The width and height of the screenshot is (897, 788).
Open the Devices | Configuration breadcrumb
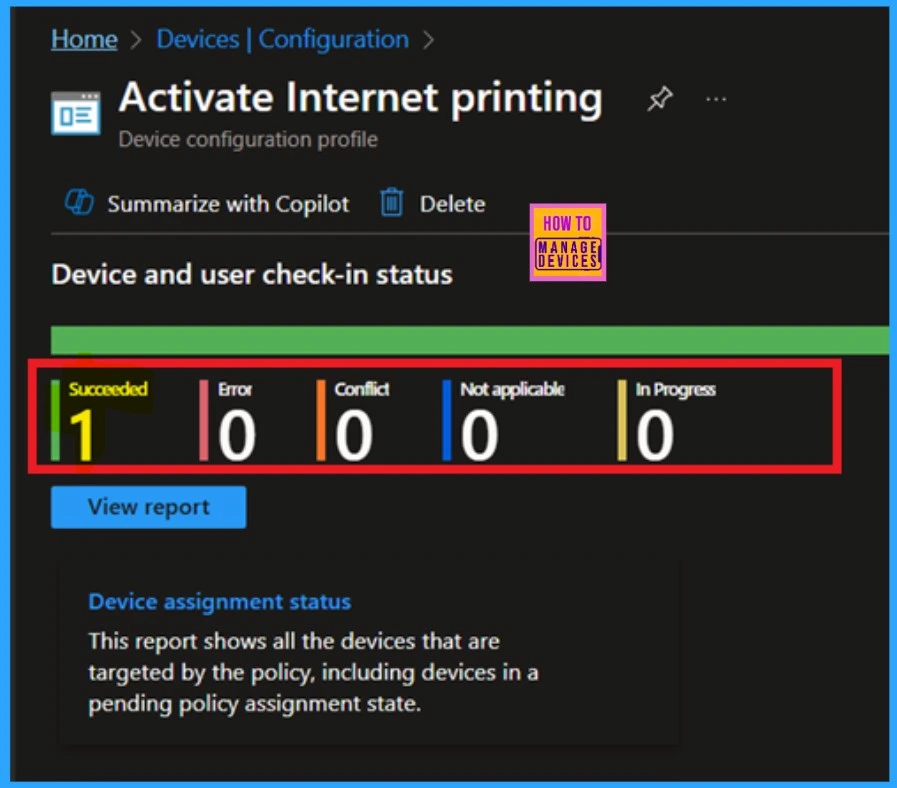283,39
